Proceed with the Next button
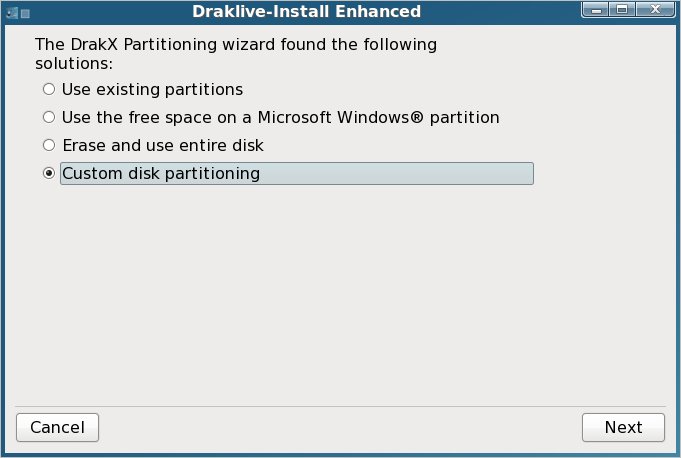 (623, 427)
